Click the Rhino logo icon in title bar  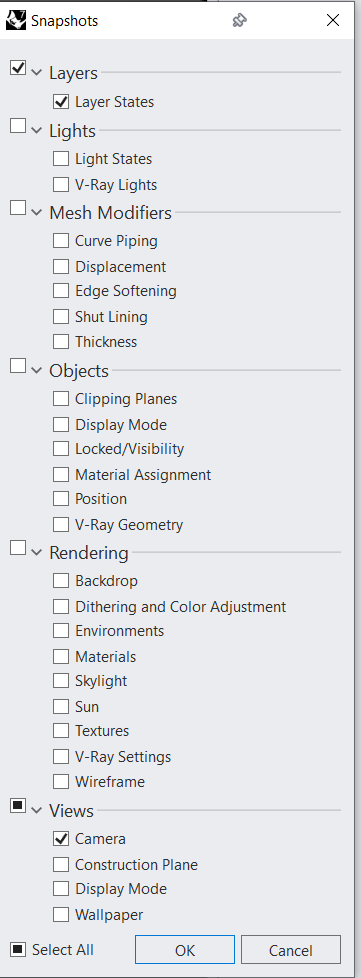[x=16, y=21]
